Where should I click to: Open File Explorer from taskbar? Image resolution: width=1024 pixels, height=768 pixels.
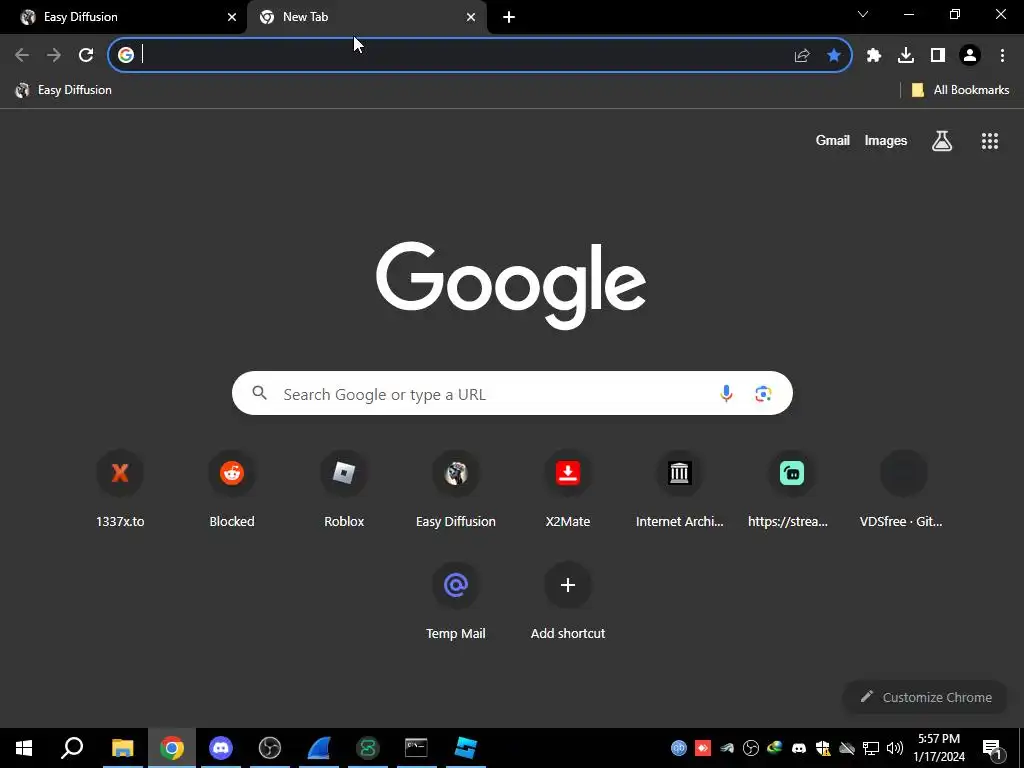click(x=122, y=748)
